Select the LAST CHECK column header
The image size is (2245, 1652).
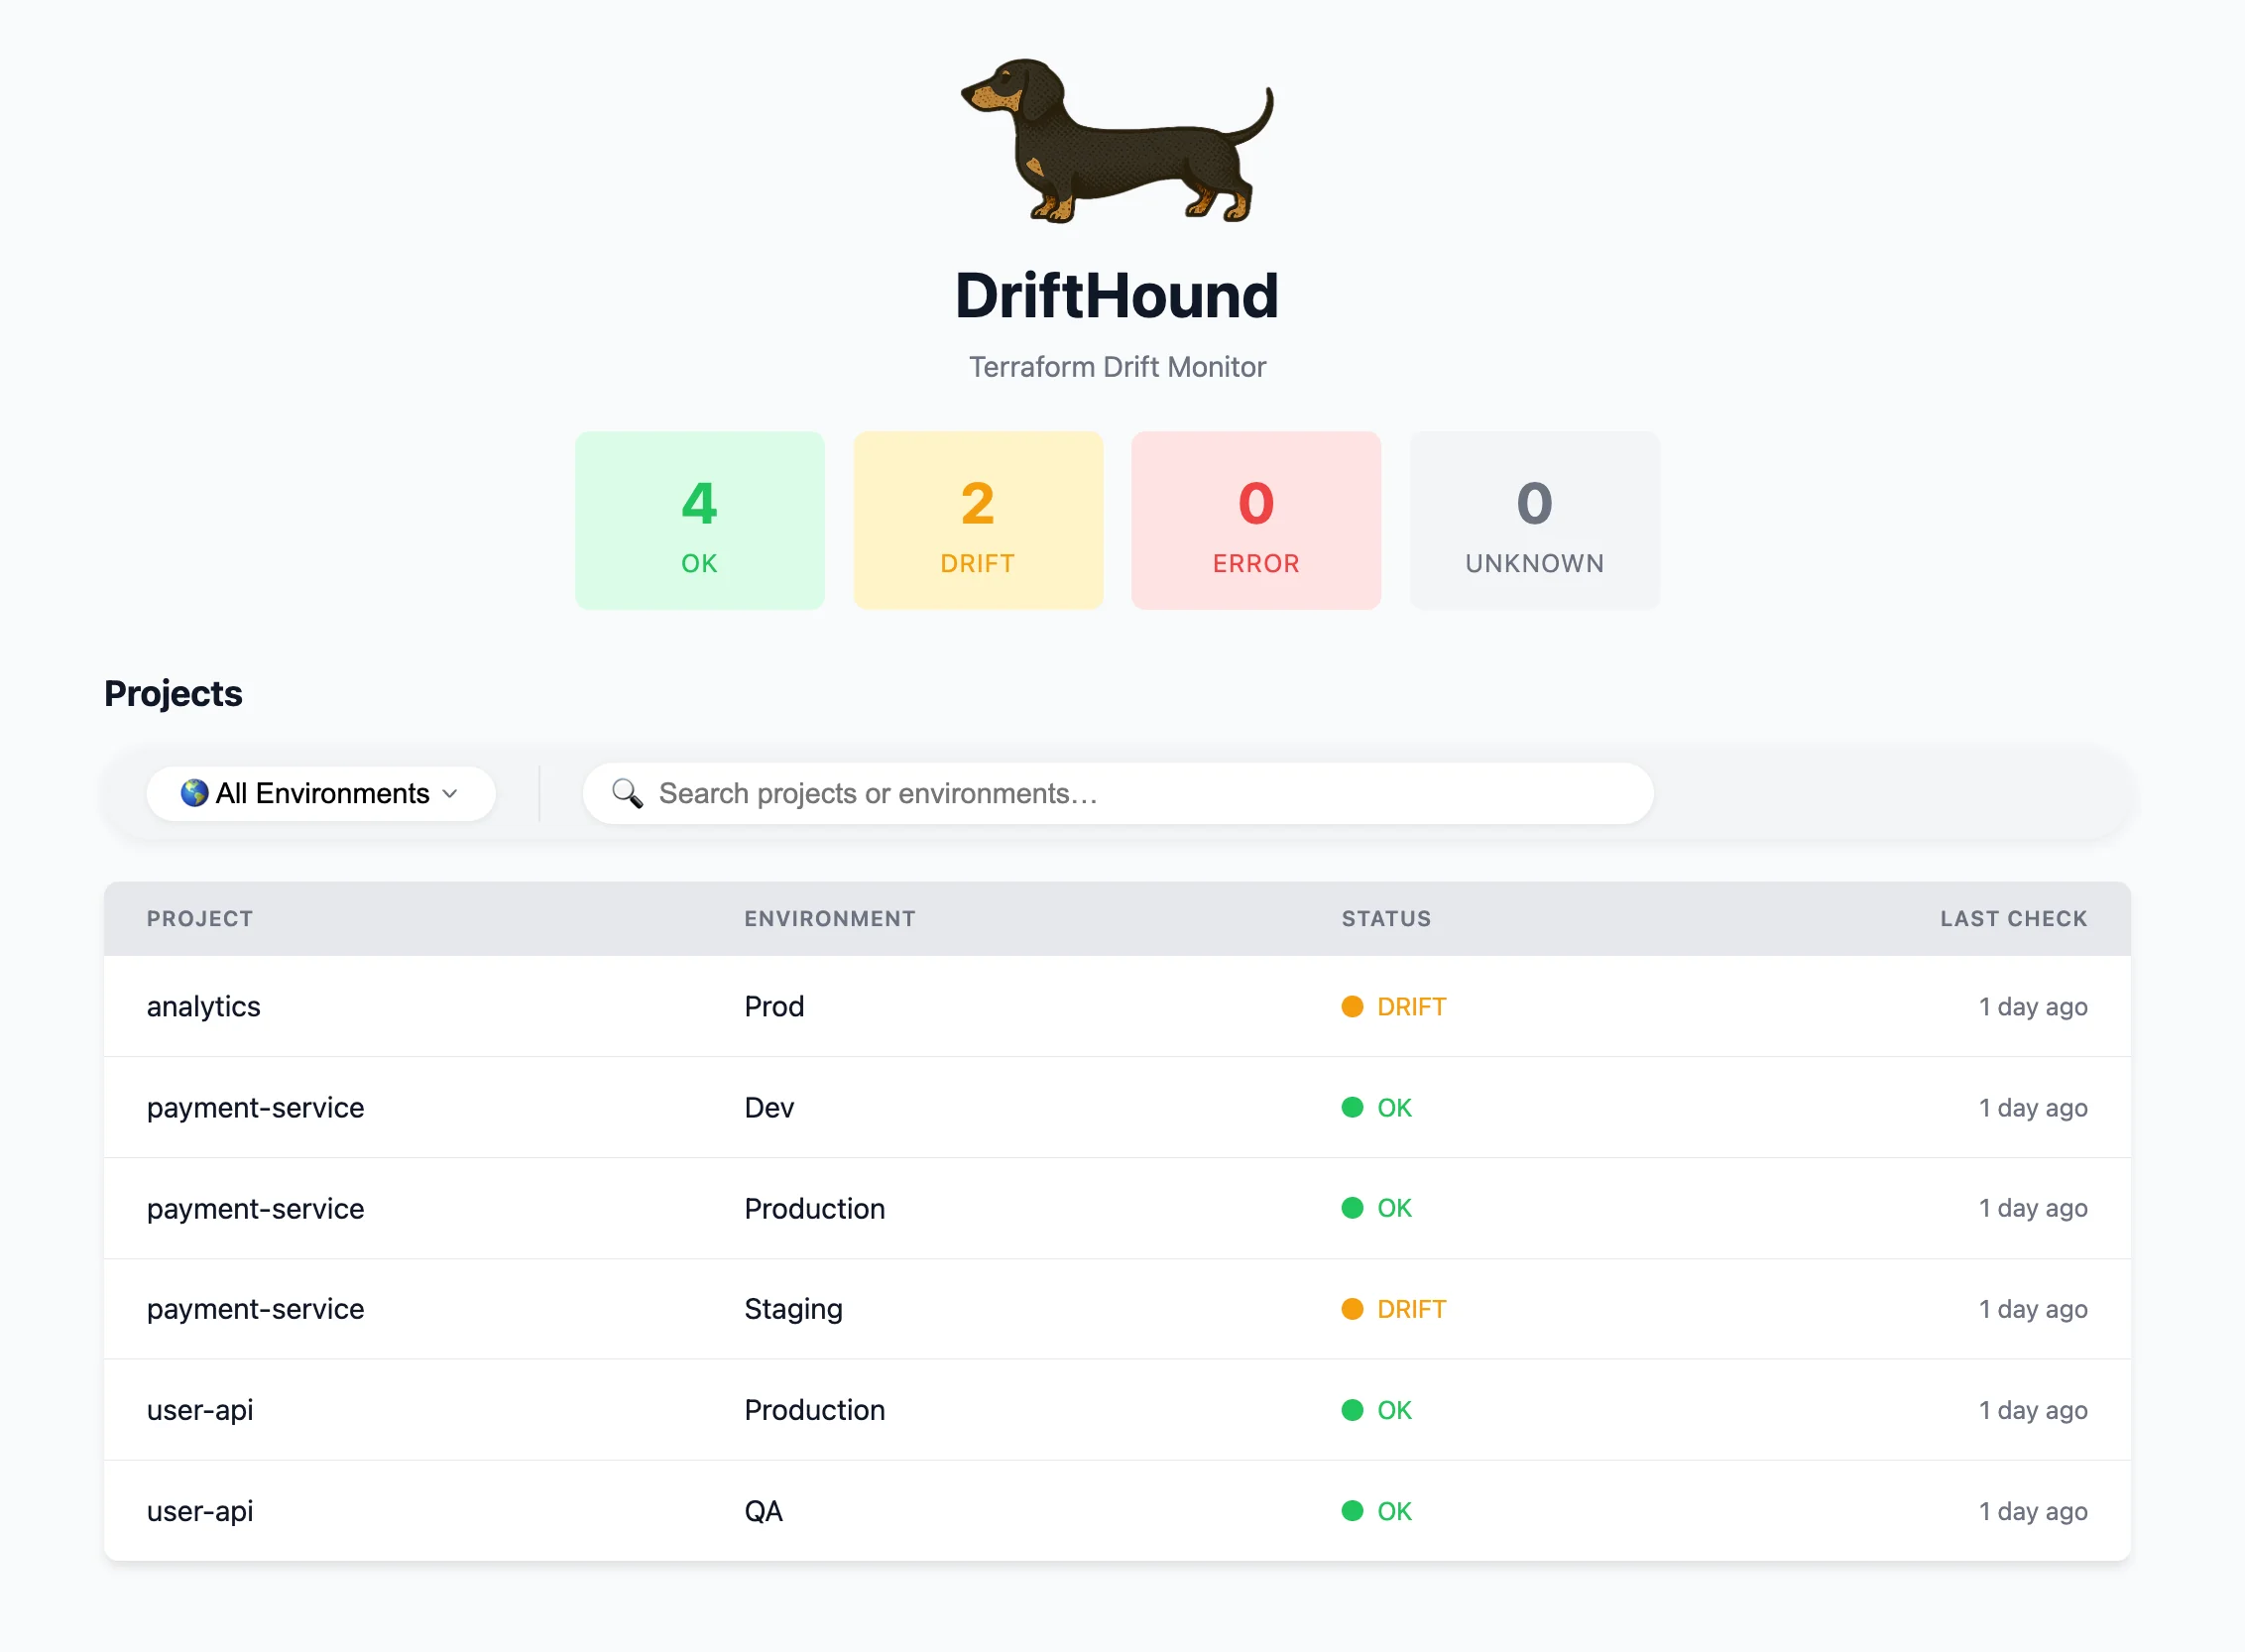(2012, 918)
